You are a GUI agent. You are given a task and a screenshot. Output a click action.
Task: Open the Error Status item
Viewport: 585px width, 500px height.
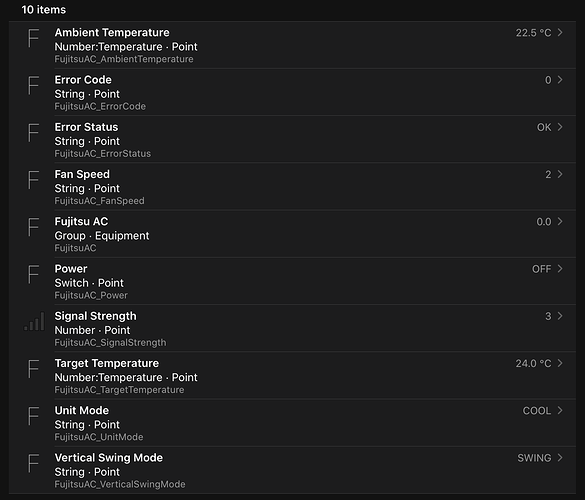[x=292, y=139]
